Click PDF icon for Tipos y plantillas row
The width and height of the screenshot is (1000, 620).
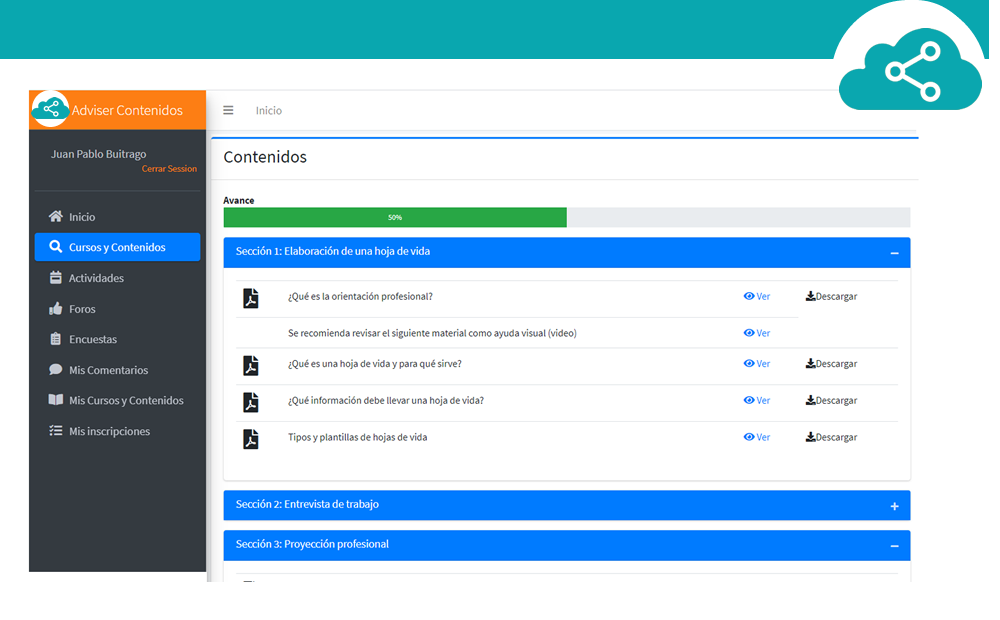tap(251, 439)
